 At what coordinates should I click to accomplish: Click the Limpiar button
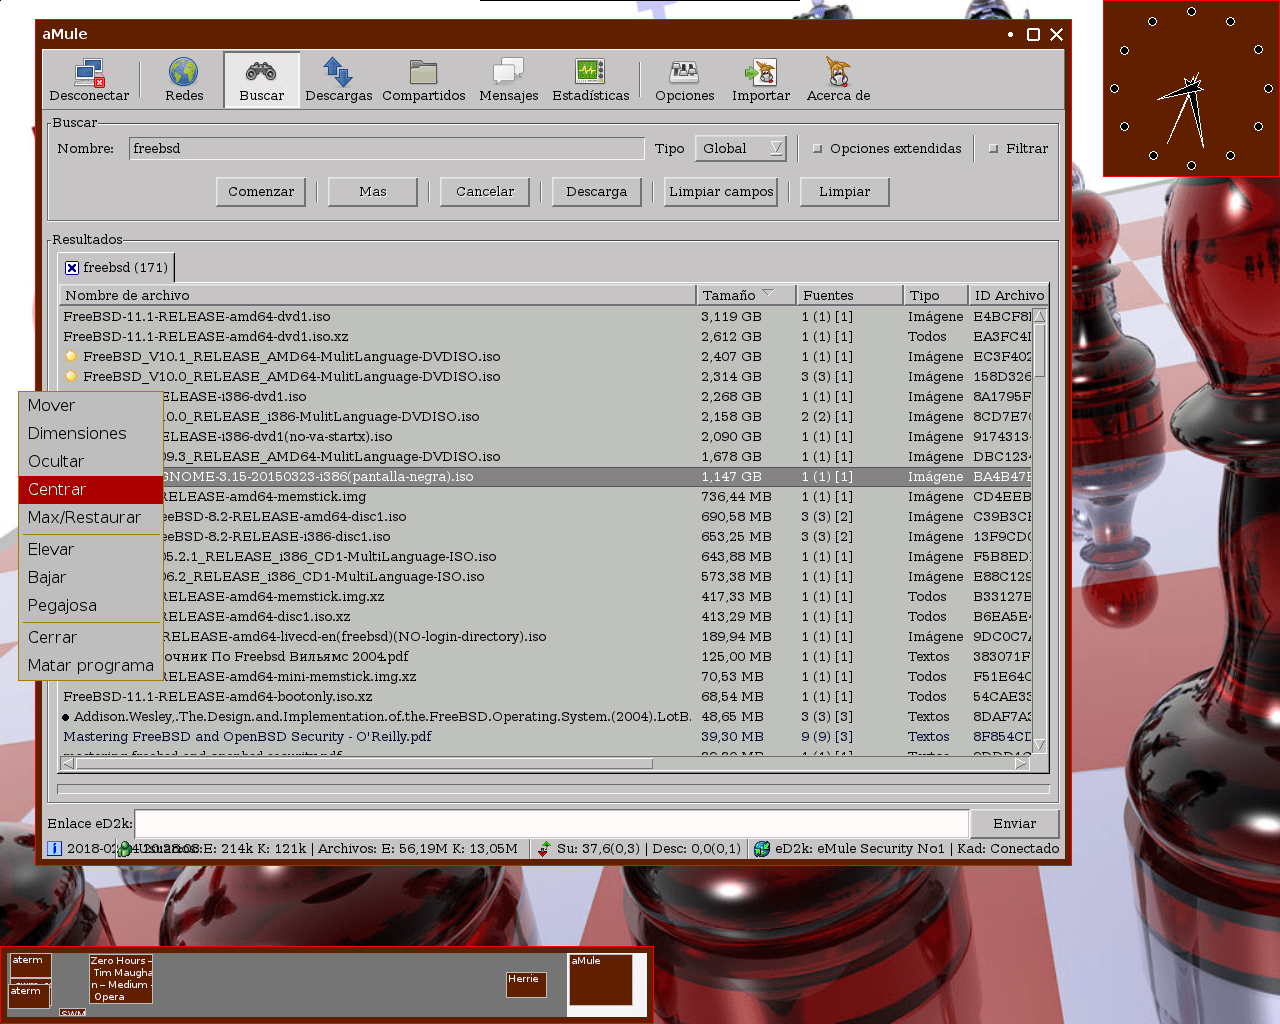pyautogui.click(x=845, y=192)
